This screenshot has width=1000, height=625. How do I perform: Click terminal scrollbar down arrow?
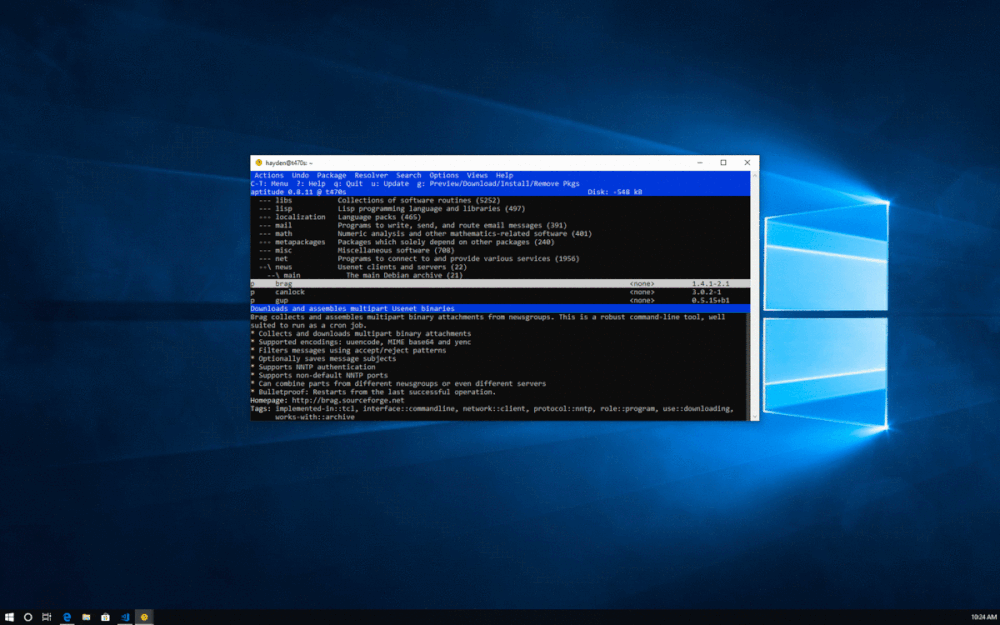click(754, 416)
